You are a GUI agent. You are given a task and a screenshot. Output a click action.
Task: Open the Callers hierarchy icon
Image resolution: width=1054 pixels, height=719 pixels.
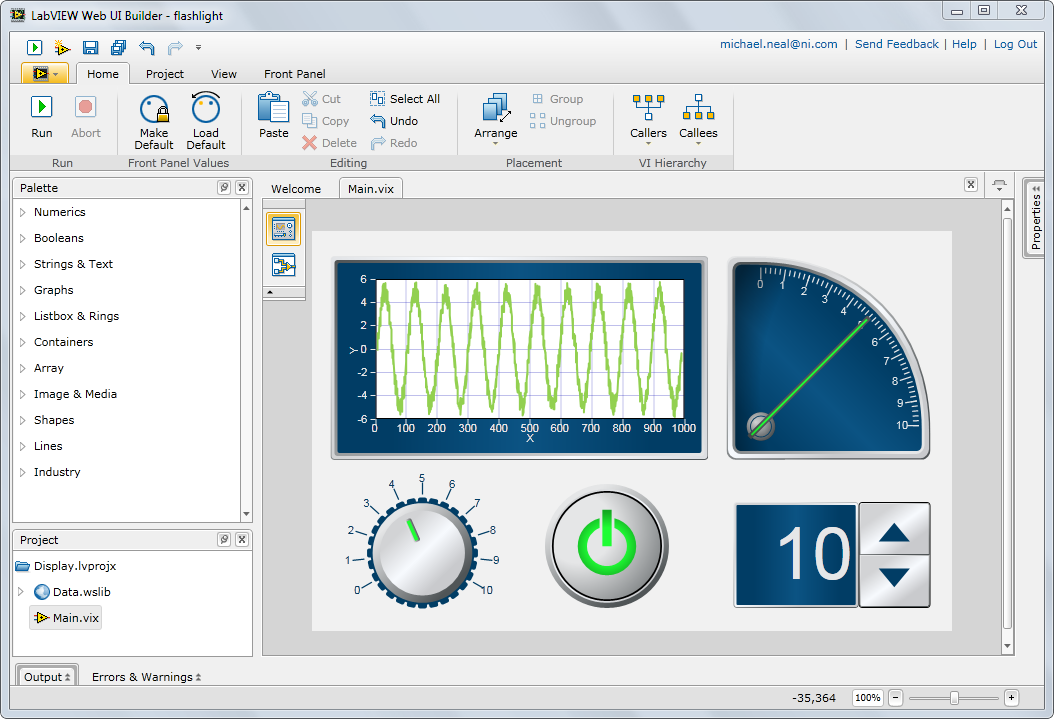pos(648,108)
